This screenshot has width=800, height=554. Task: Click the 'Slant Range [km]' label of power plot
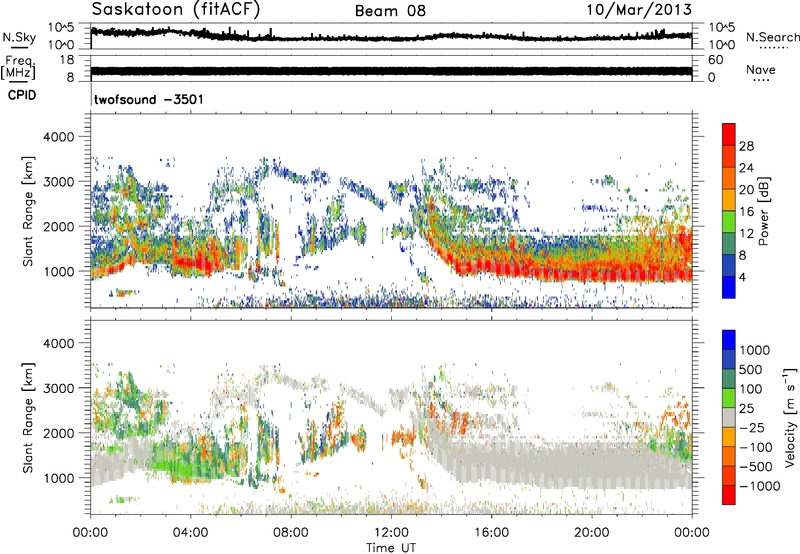click(x=28, y=211)
